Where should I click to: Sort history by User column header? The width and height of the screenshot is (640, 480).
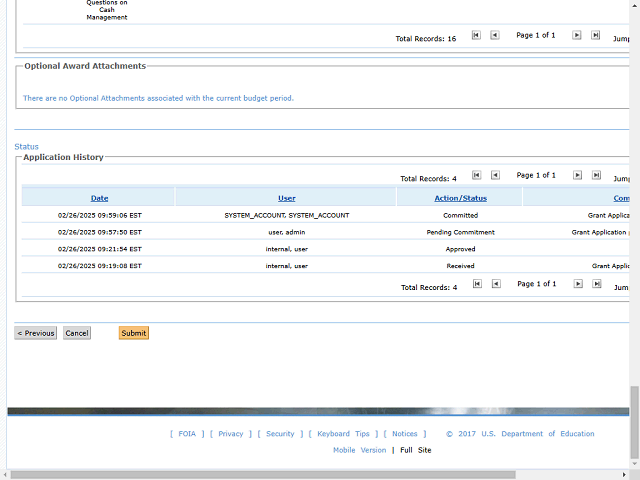coord(286,198)
